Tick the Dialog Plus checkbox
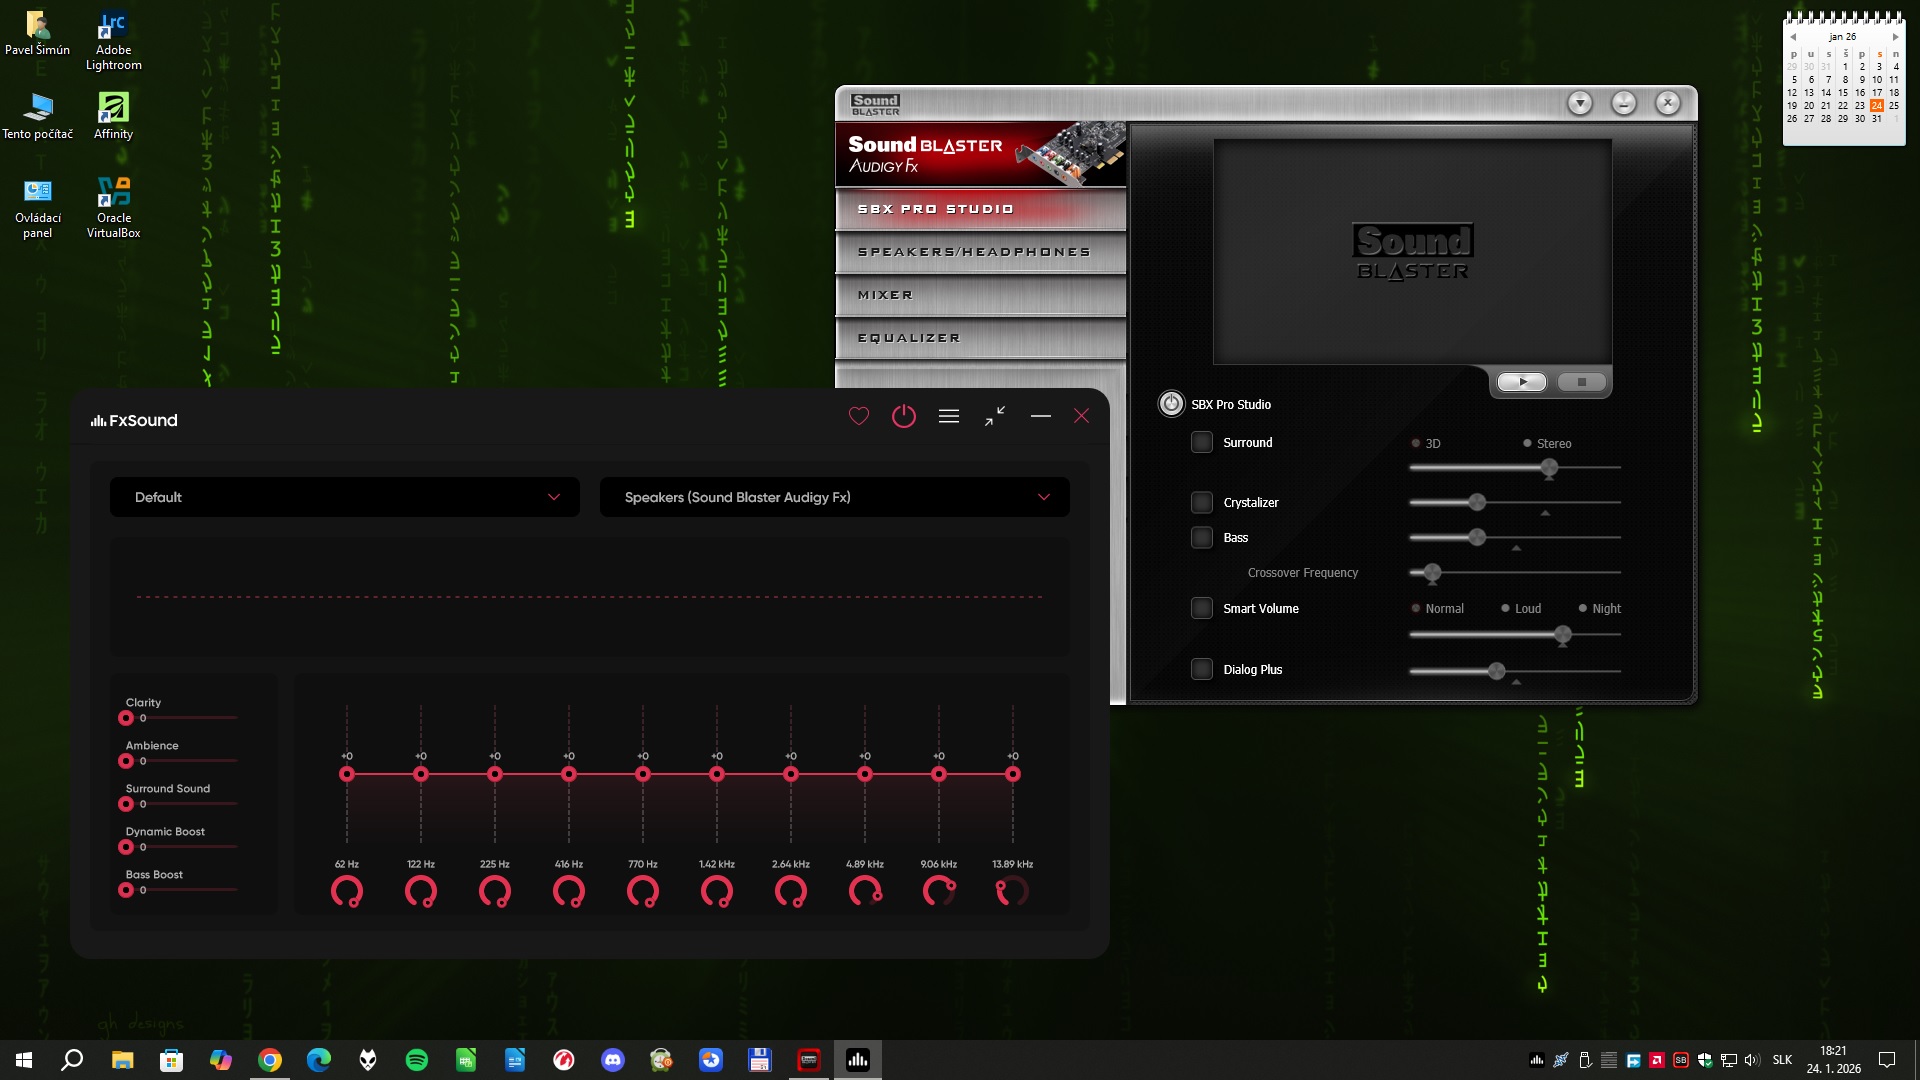The height and width of the screenshot is (1080, 1920). click(x=1202, y=669)
